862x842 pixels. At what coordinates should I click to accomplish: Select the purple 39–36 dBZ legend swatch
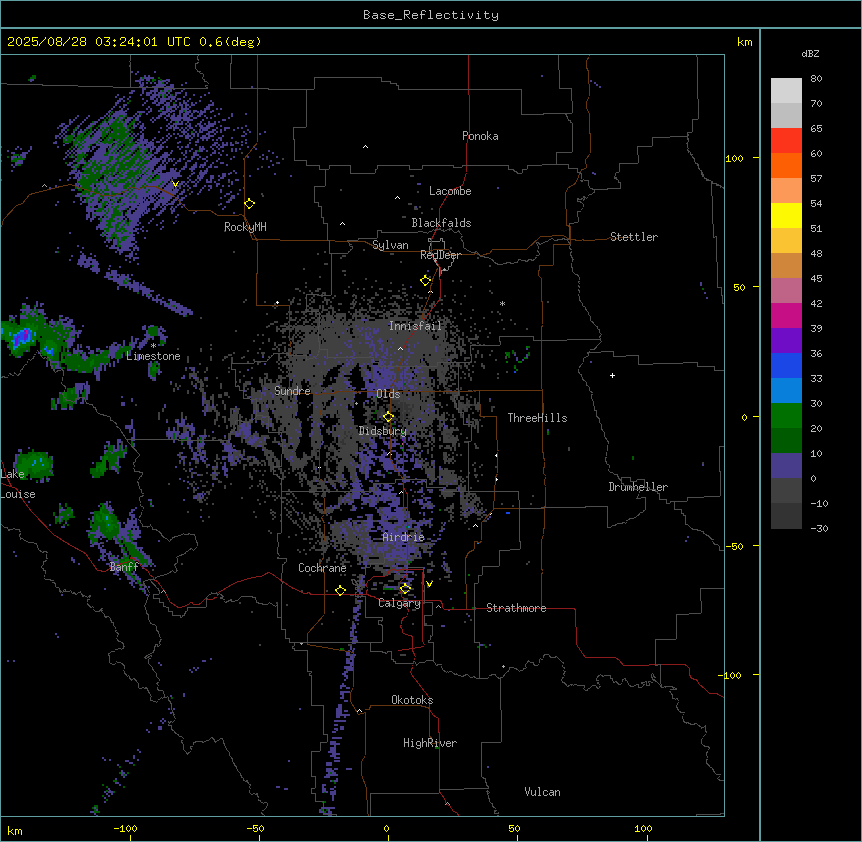pos(786,341)
